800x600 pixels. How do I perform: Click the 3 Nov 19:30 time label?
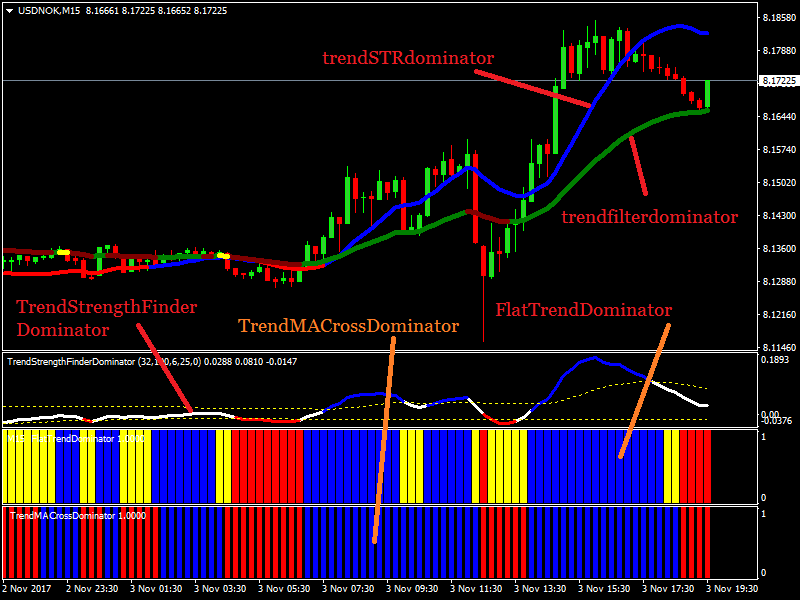point(739,589)
